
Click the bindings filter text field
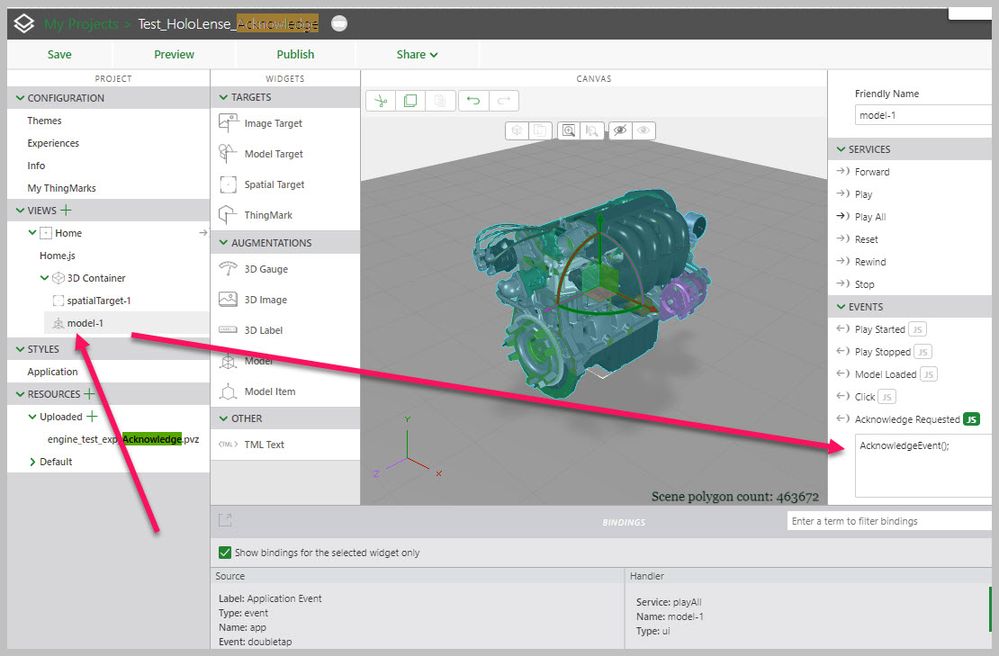click(888, 521)
